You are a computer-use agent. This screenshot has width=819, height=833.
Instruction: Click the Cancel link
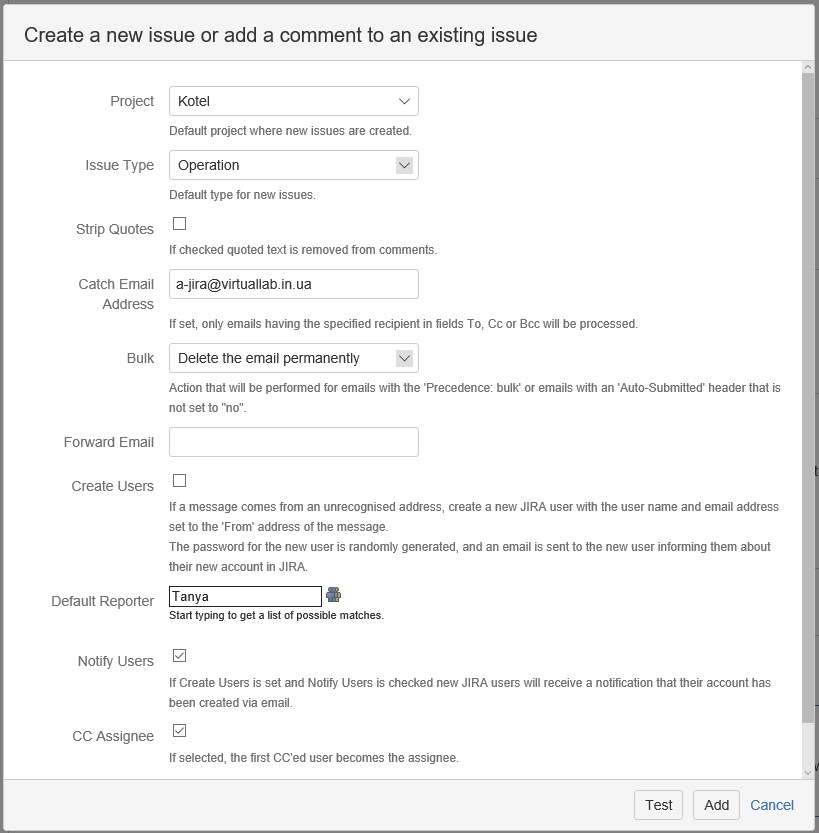(x=772, y=805)
